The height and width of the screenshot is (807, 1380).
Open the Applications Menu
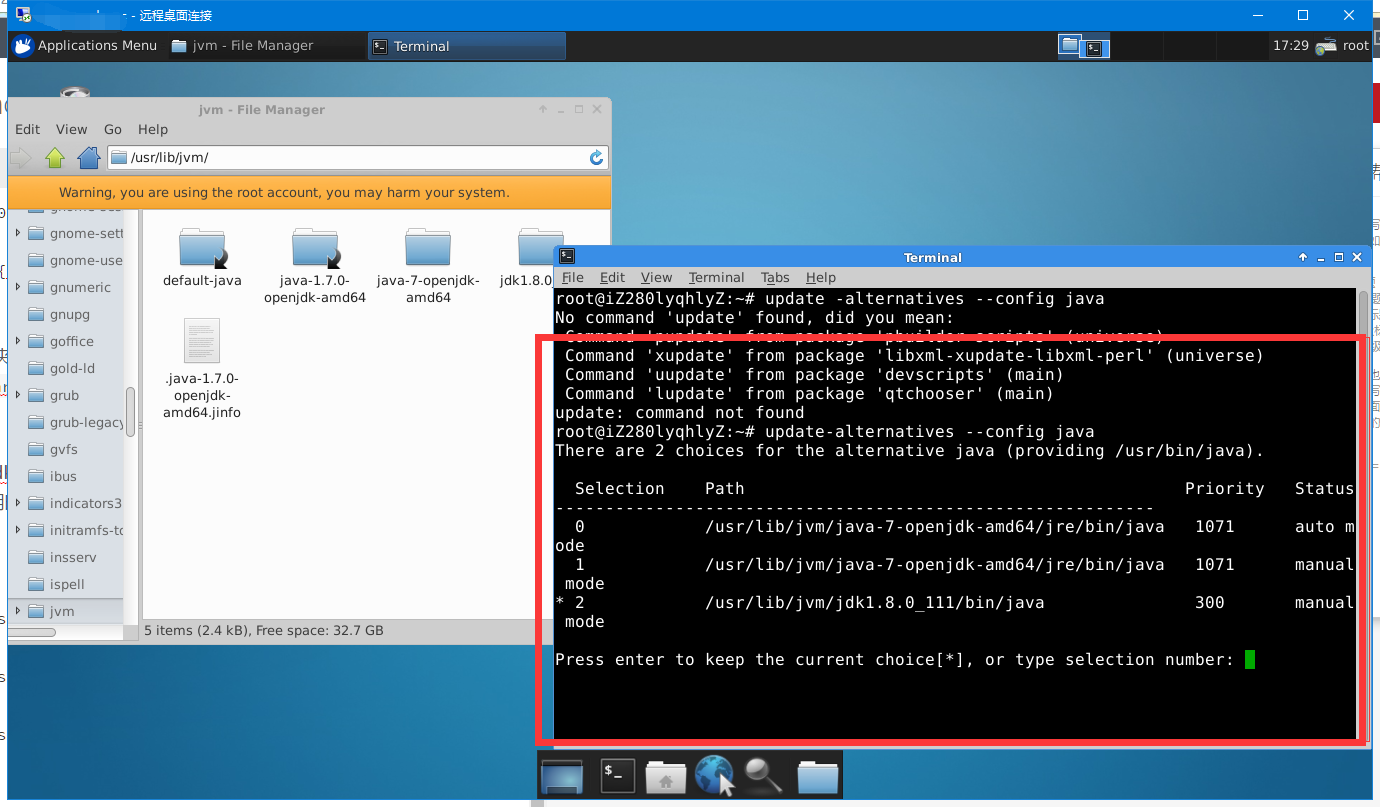click(x=85, y=45)
